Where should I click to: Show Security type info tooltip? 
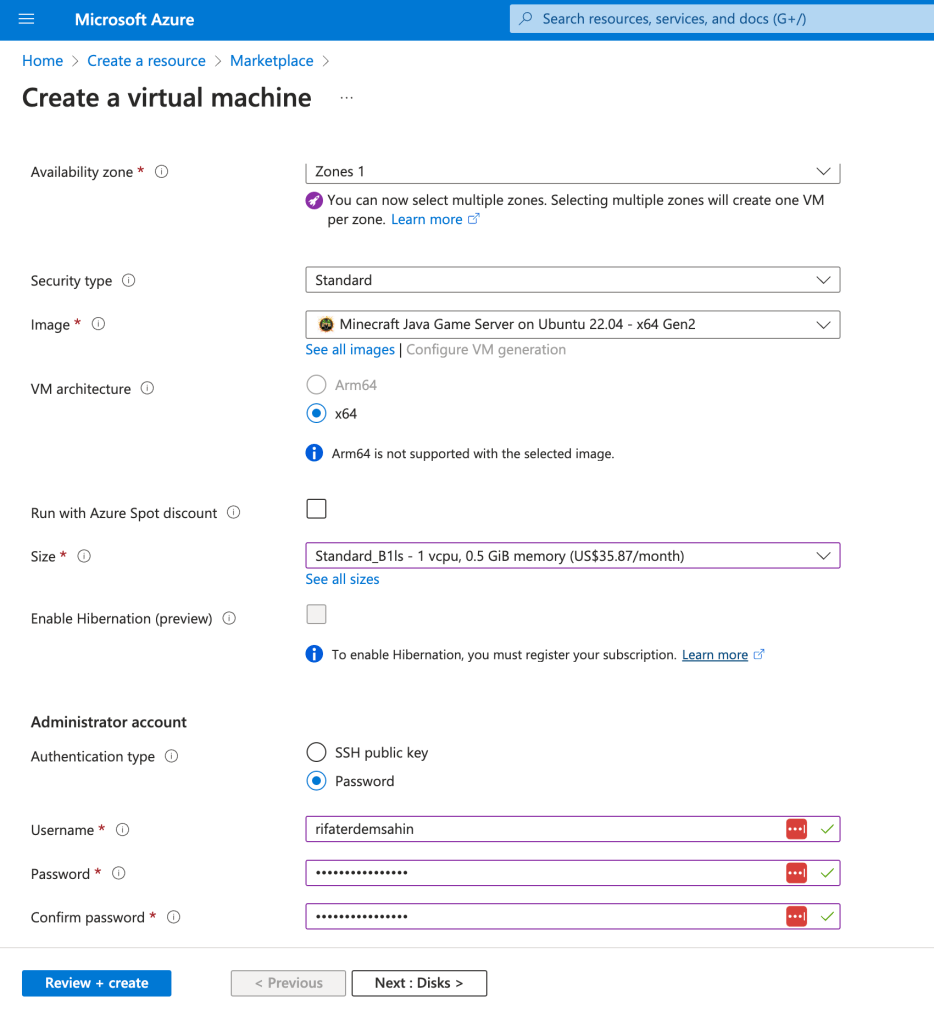[x=129, y=281]
